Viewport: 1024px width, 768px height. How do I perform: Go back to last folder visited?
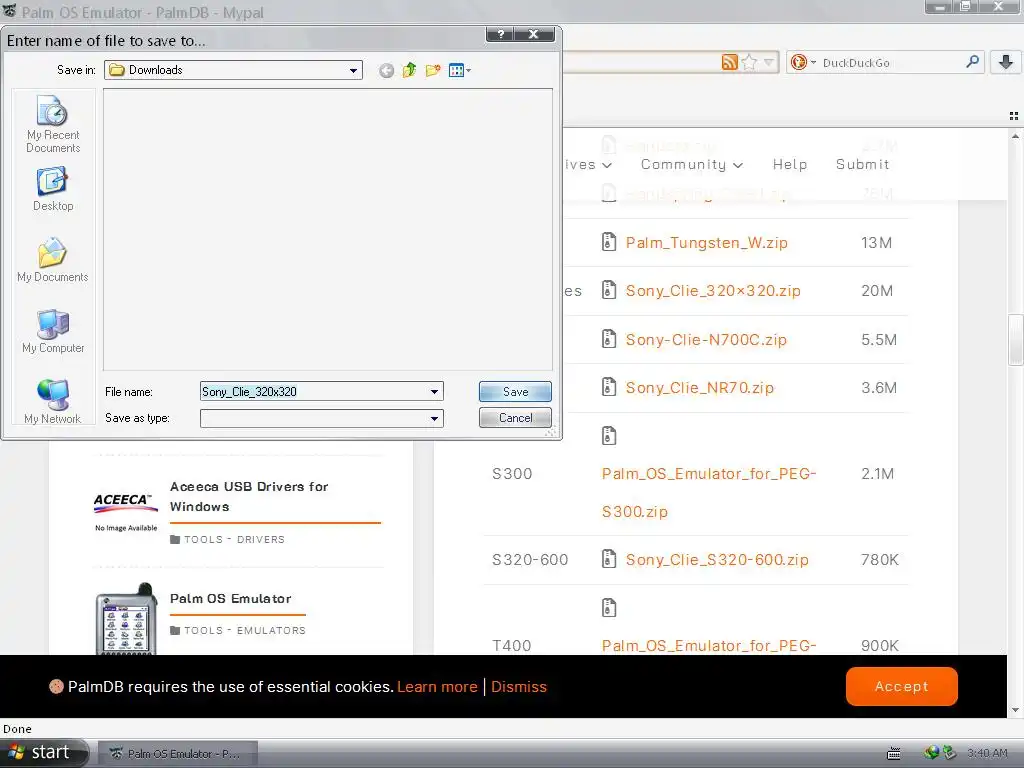[387, 71]
